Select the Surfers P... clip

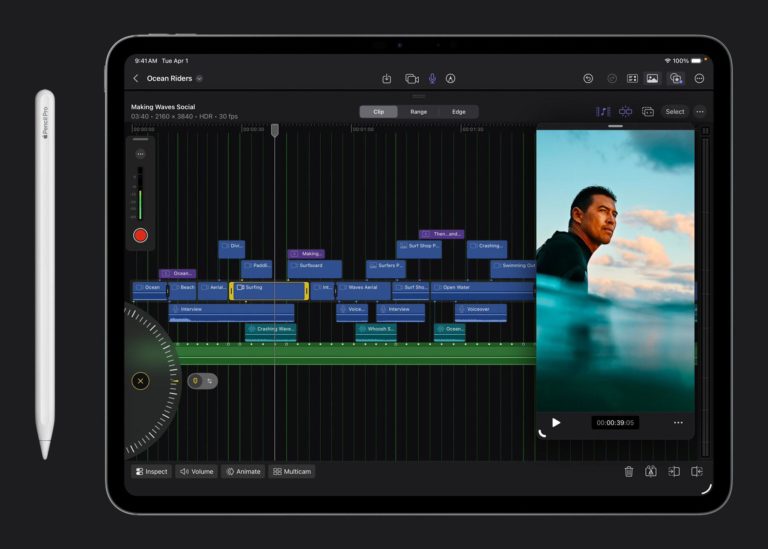(x=386, y=269)
